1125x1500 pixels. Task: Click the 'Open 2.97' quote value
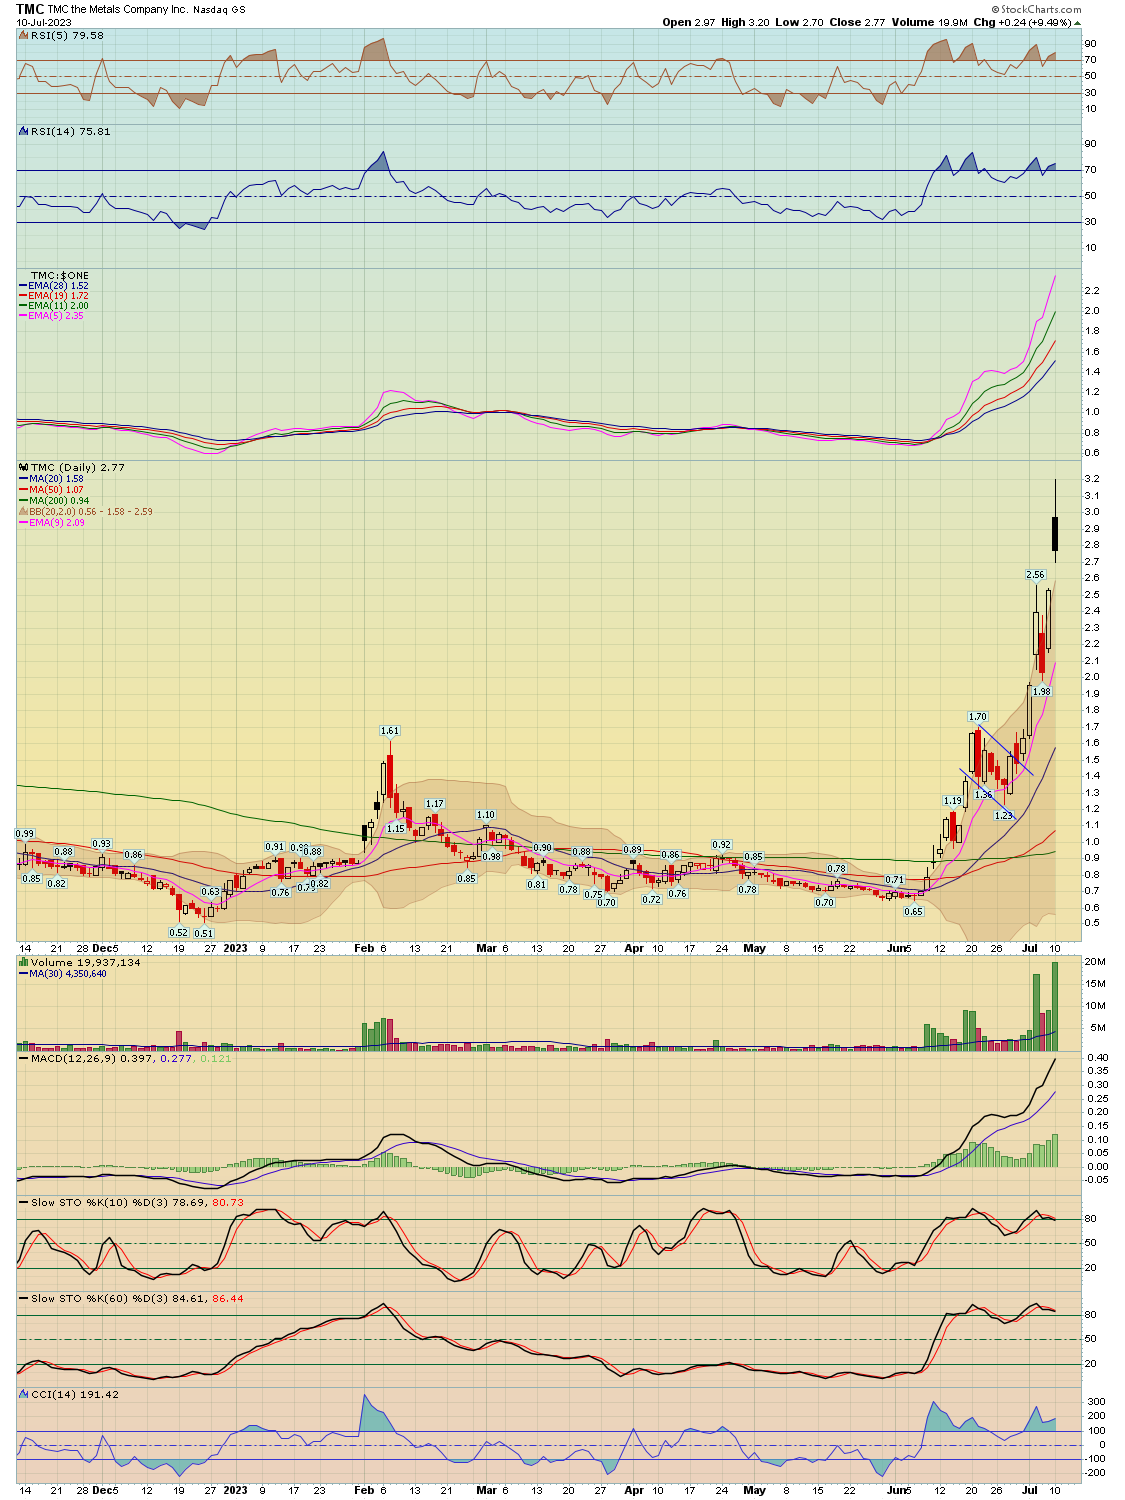[x=689, y=22]
